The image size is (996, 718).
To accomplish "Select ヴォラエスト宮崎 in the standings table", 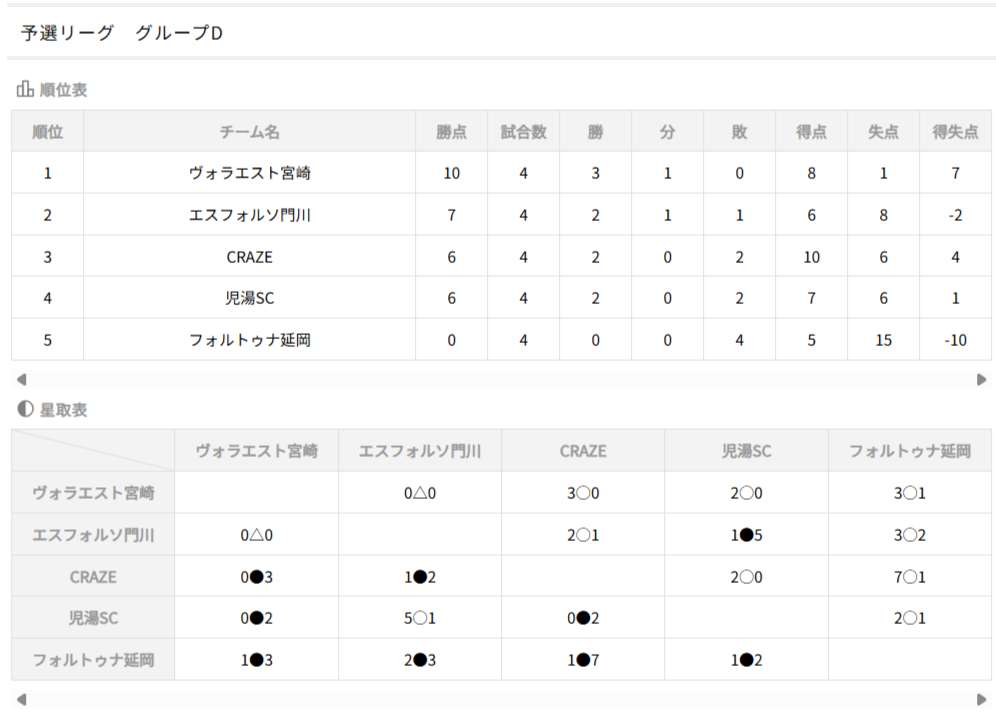I will click(249, 173).
